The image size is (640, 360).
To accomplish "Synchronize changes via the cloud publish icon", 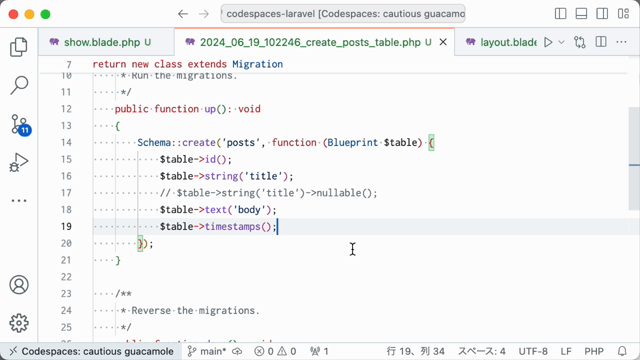I will tap(237, 351).
